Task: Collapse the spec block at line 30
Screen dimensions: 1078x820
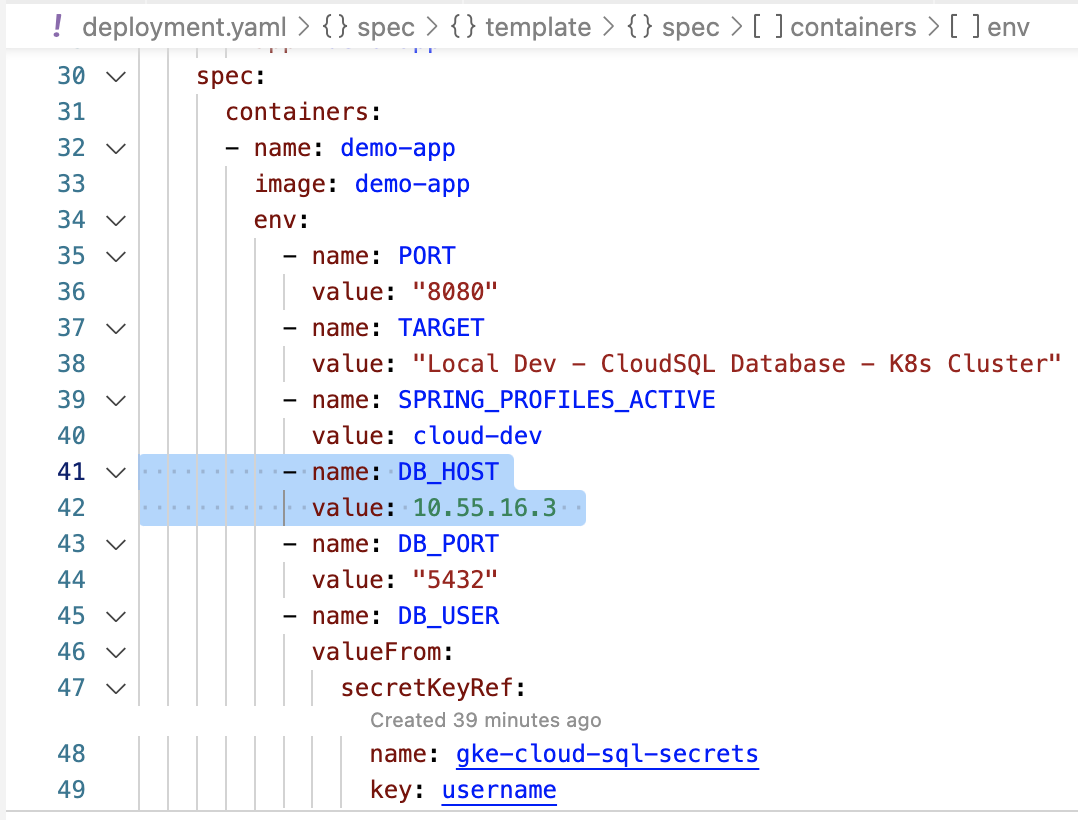Action: 116,76
